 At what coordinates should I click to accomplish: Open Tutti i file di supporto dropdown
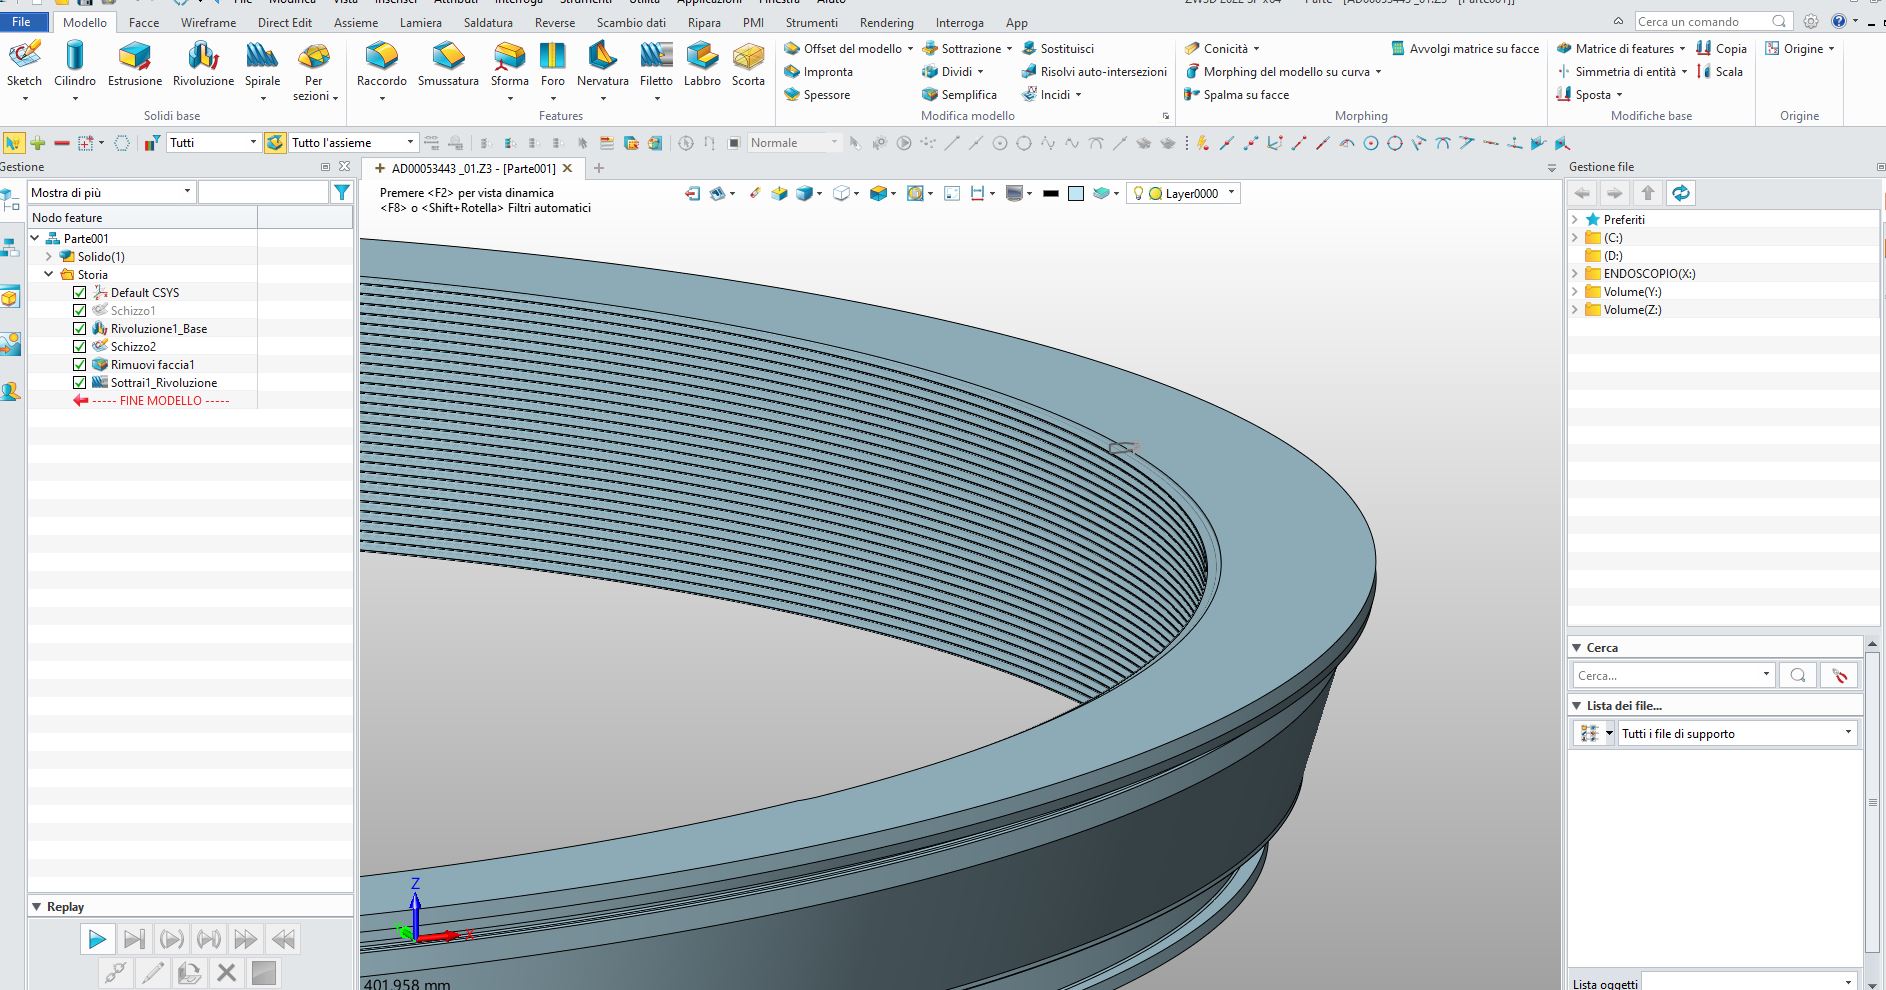[1738, 733]
